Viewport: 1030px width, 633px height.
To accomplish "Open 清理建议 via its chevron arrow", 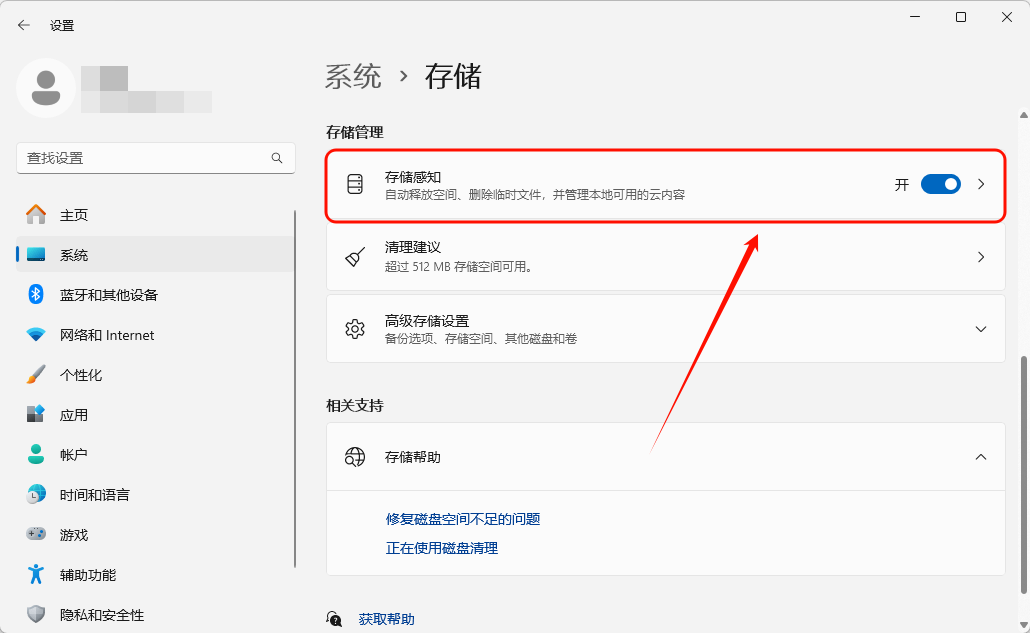I will click(x=981, y=256).
